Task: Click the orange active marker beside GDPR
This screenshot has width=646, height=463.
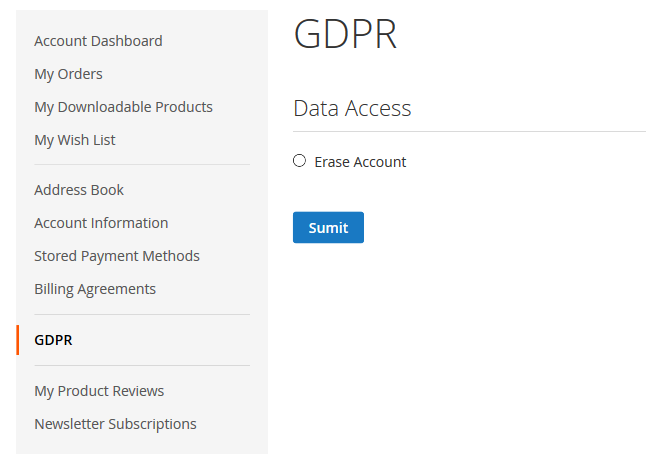Action: coord(18,340)
